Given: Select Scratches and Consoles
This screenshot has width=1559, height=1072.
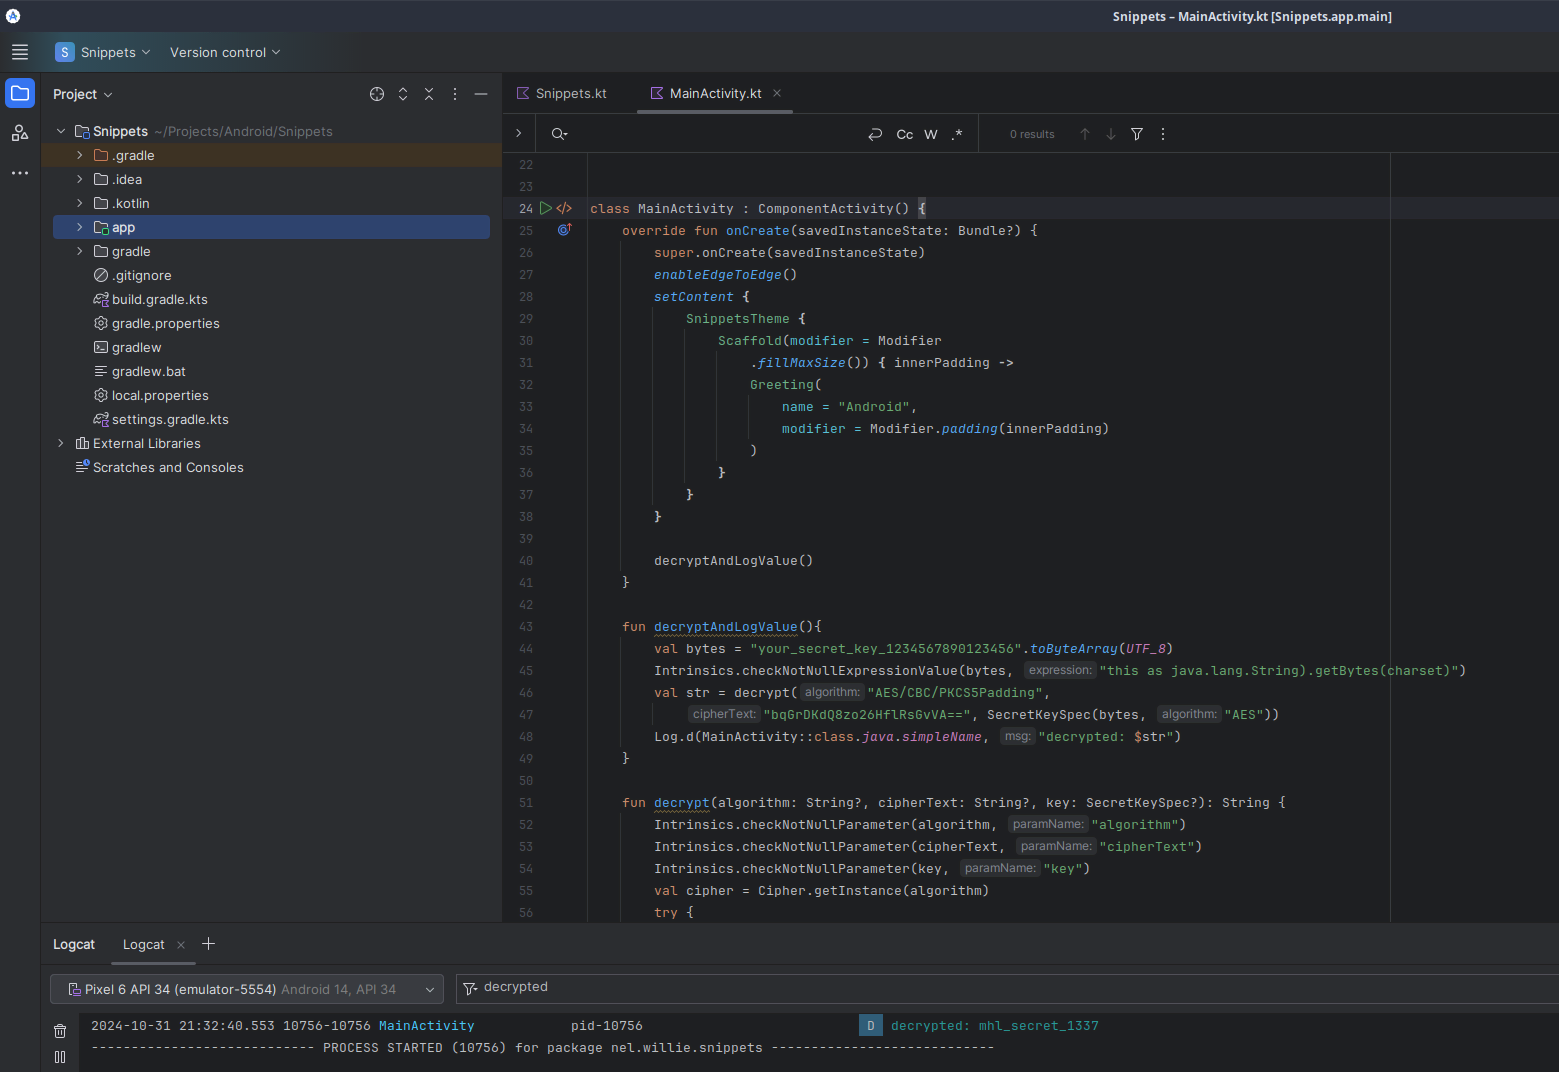Looking at the screenshot, I should [167, 467].
